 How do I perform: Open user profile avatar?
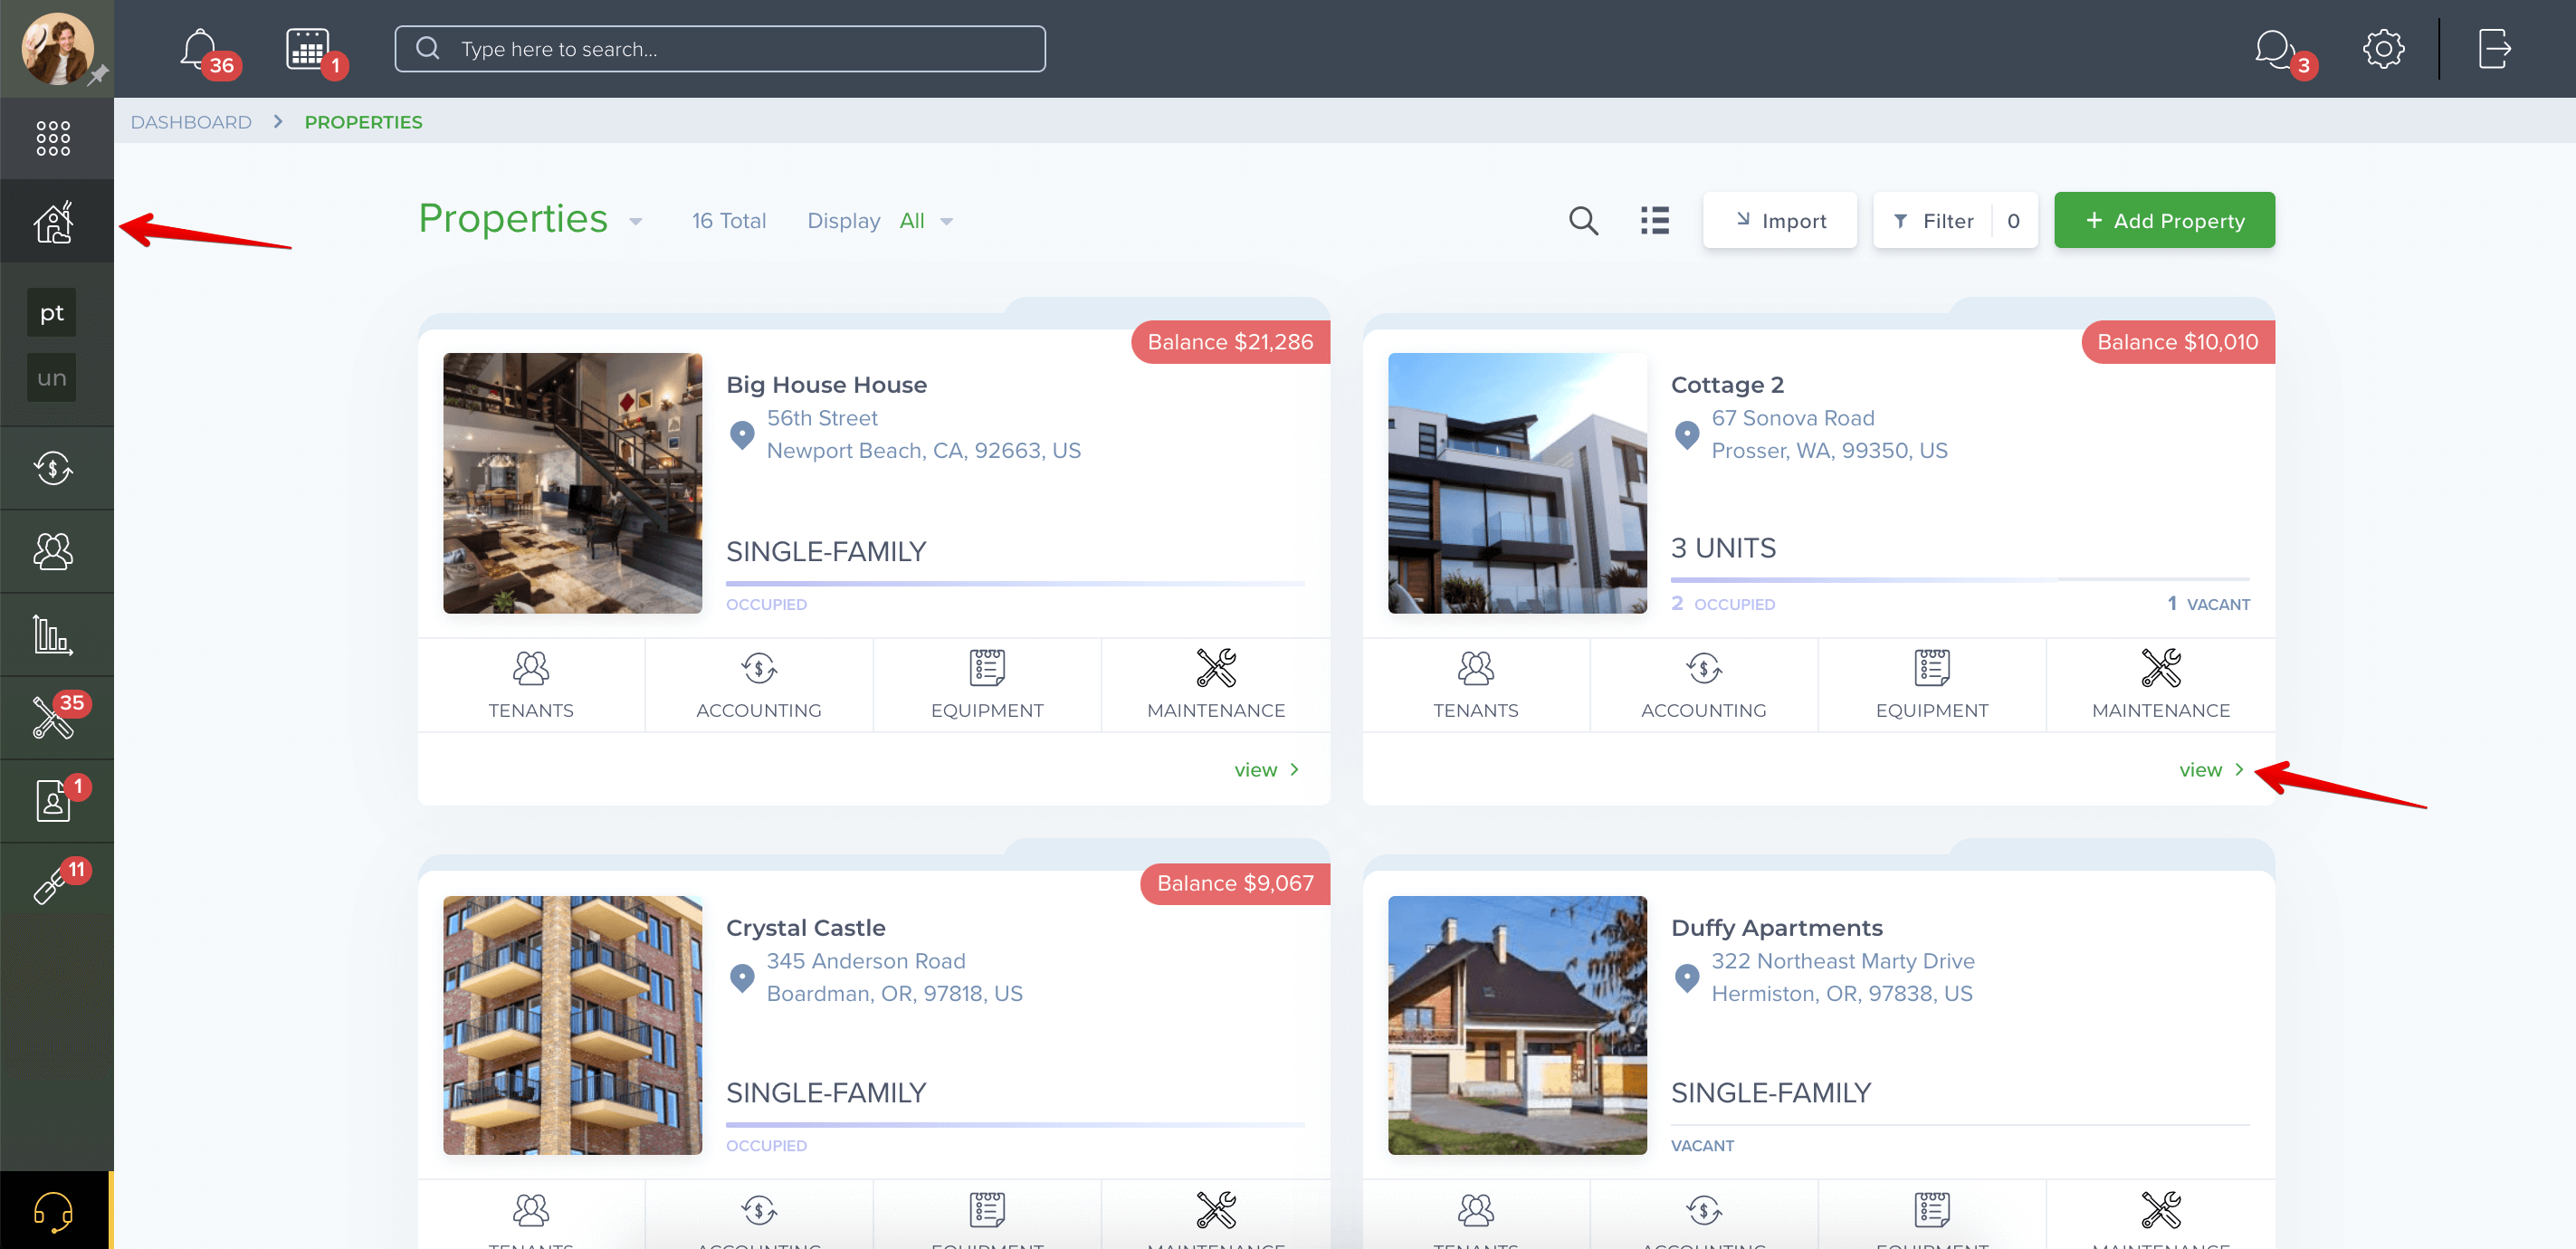point(57,48)
